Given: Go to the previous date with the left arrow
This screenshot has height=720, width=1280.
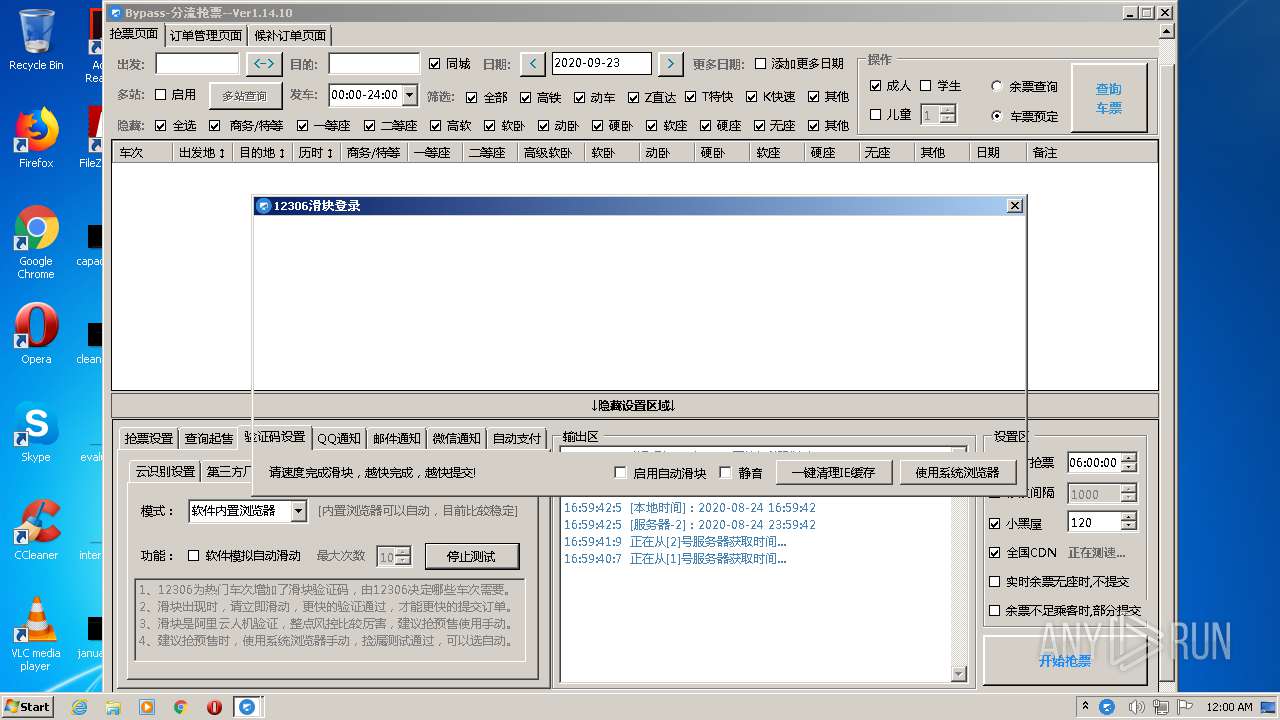Looking at the screenshot, I should coord(533,63).
